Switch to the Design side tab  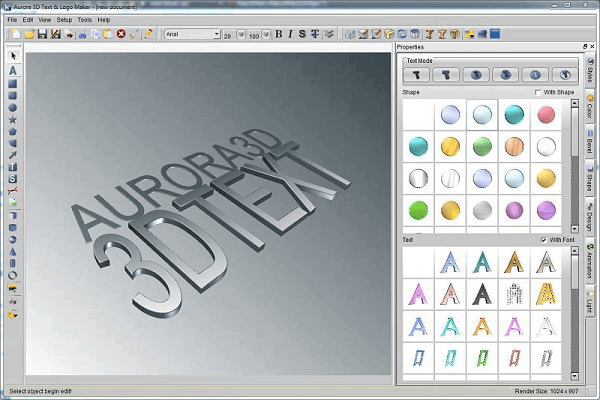point(590,216)
